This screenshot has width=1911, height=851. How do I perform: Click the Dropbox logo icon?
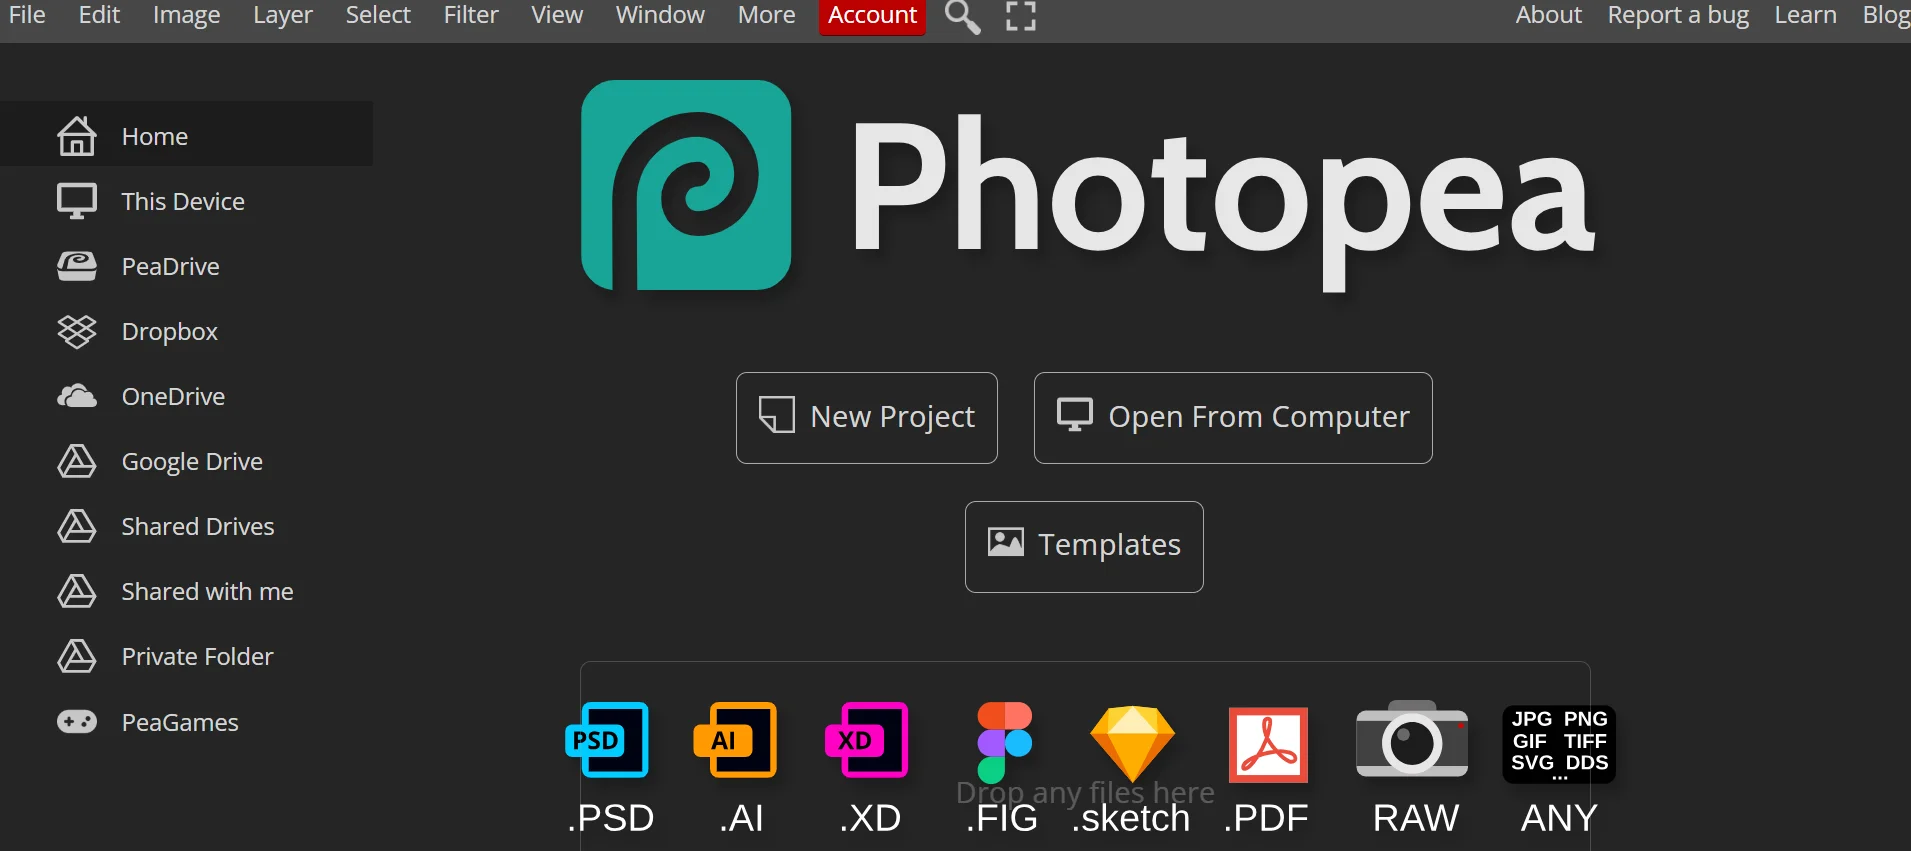[77, 331]
